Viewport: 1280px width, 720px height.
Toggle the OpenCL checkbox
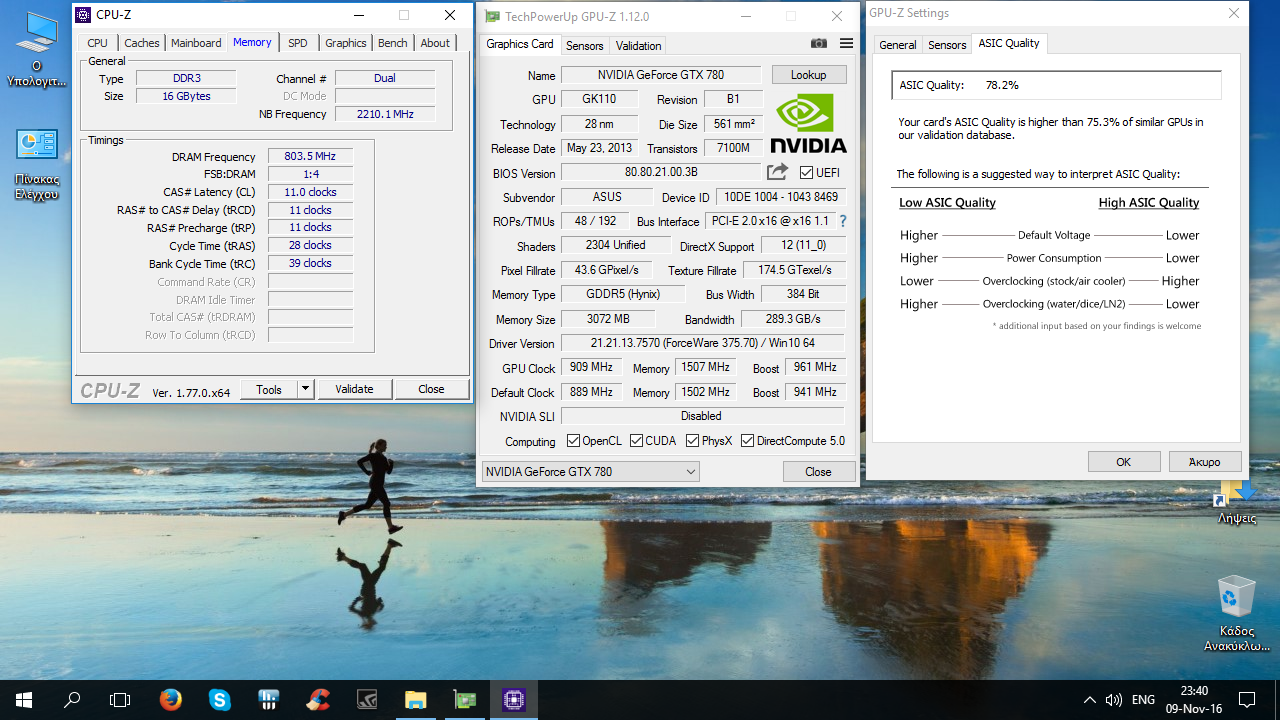(x=573, y=441)
